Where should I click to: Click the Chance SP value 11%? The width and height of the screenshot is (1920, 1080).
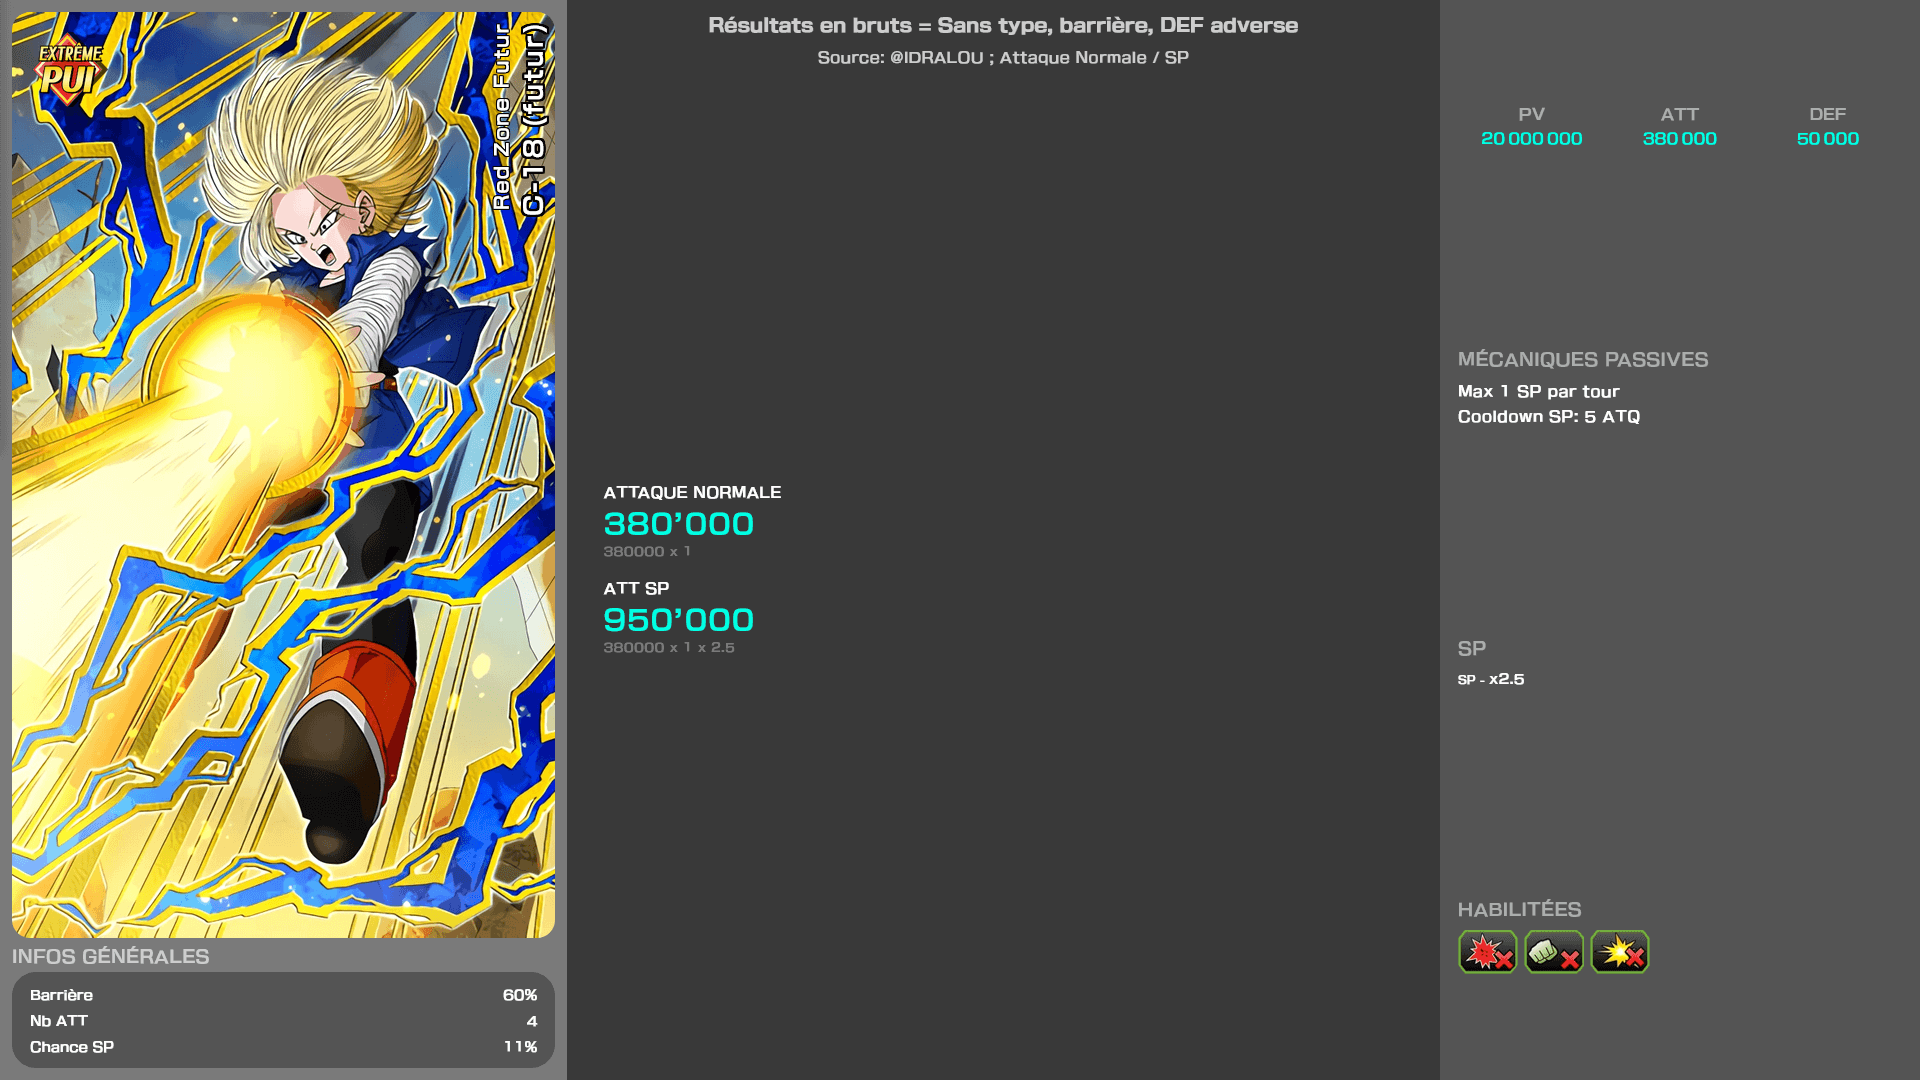(x=520, y=1048)
